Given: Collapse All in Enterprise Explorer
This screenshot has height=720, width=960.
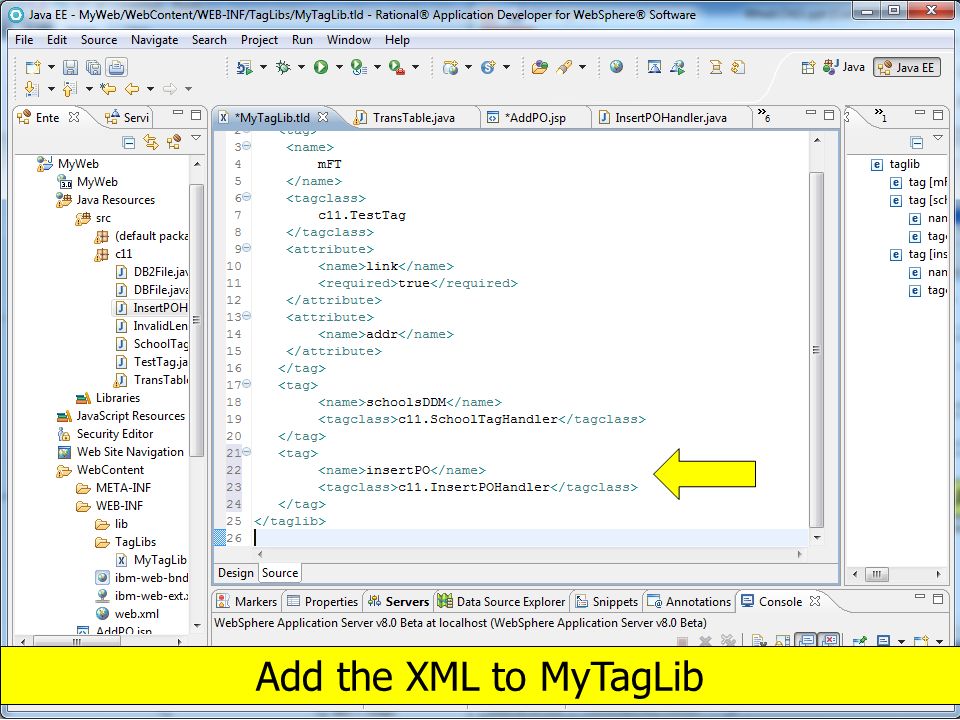Looking at the screenshot, I should [129, 143].
